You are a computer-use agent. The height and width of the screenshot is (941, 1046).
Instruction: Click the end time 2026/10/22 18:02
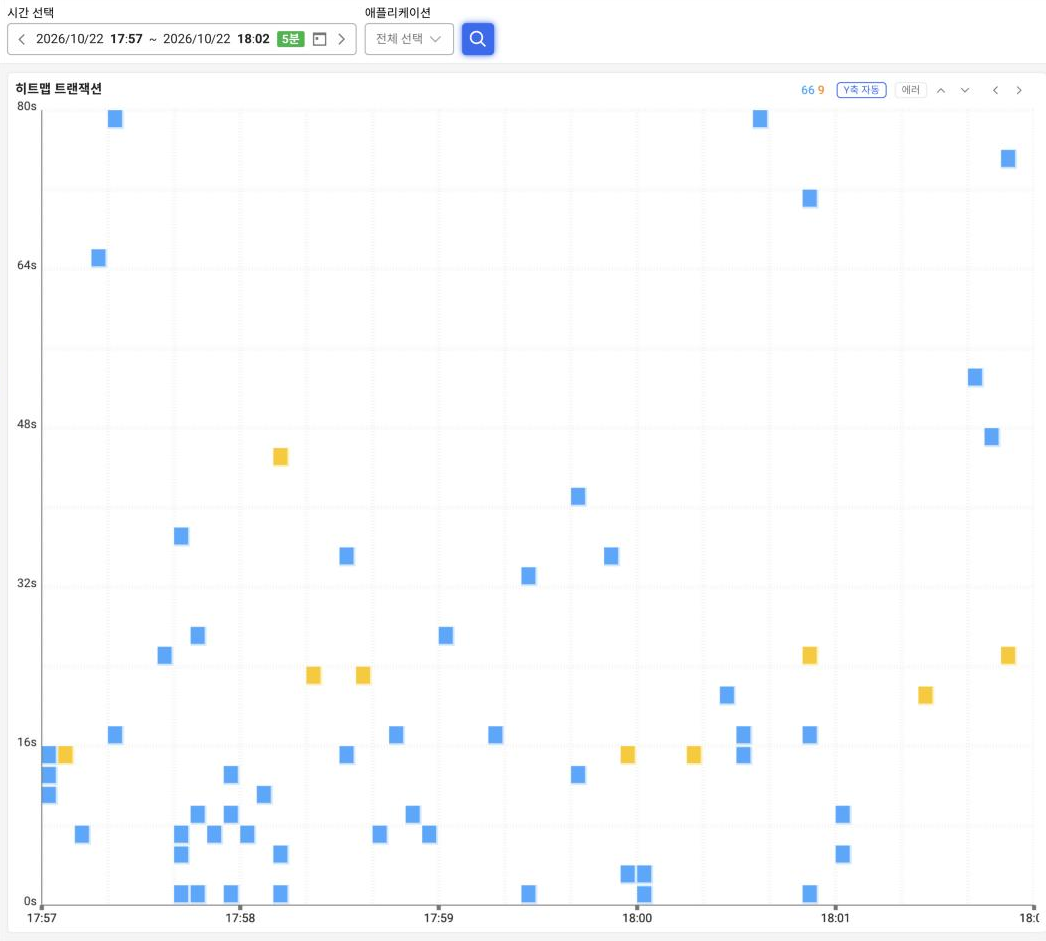216,39
